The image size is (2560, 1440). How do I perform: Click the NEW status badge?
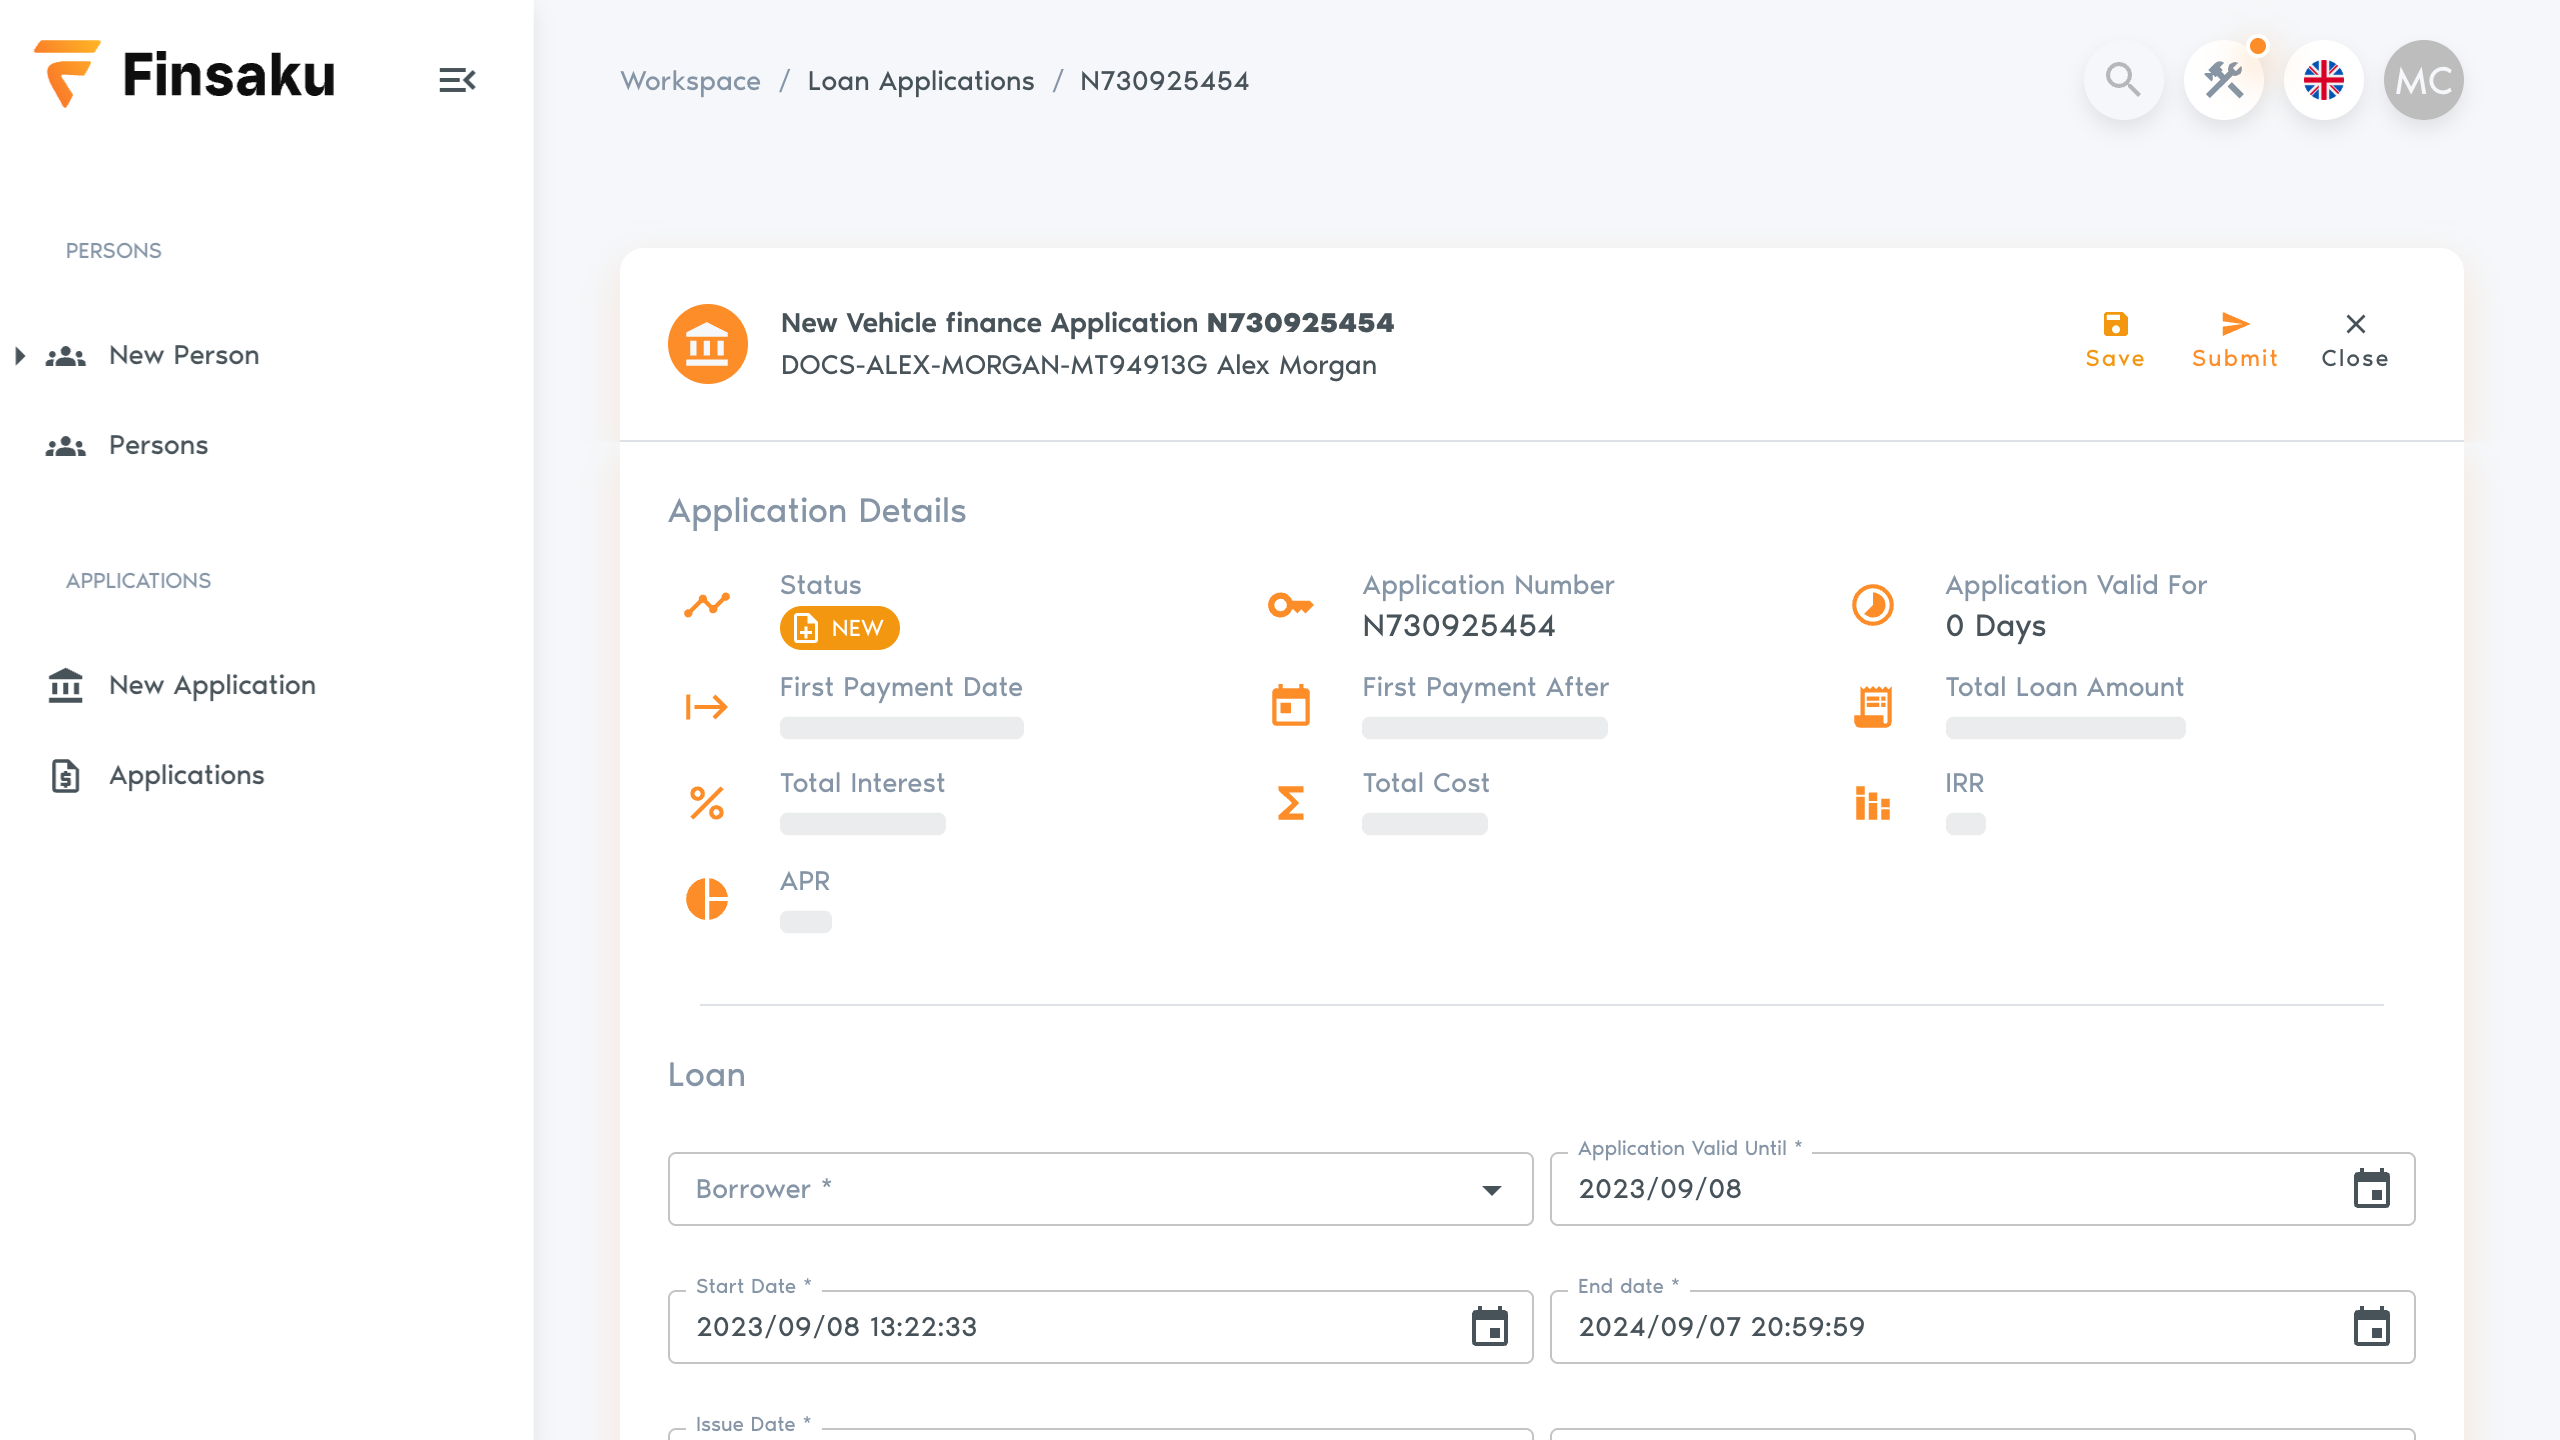pyautogui.click(x=839, y=628)
